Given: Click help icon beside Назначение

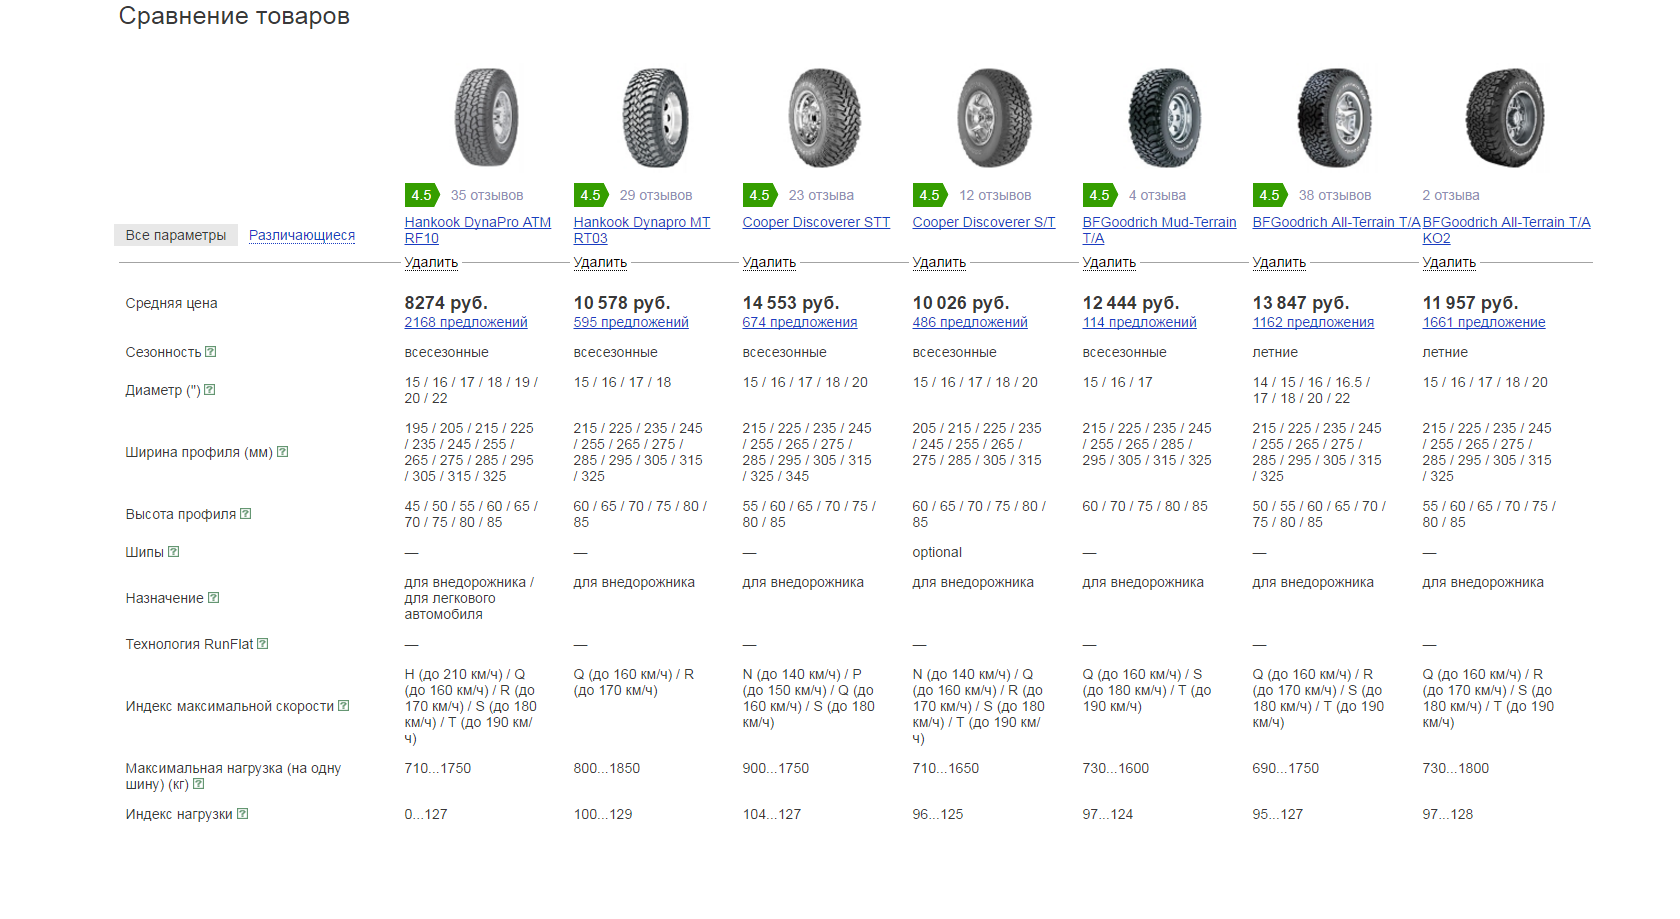Looking at the screenshot, I should point(213,598).
